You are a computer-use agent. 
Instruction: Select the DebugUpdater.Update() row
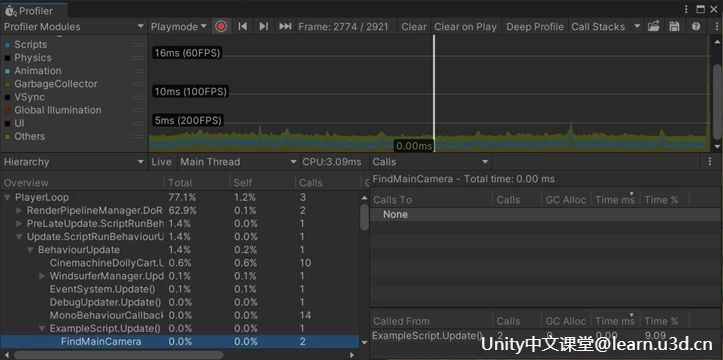click(180, 302)
